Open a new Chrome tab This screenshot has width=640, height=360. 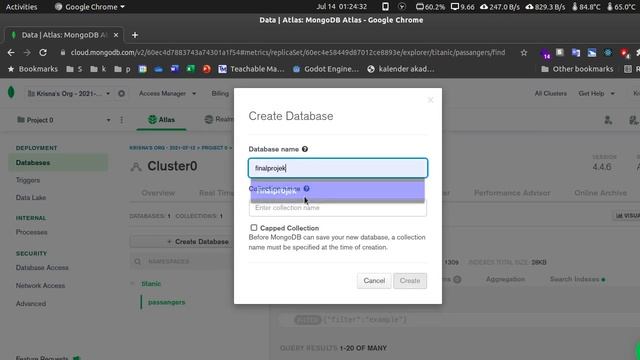135,35
